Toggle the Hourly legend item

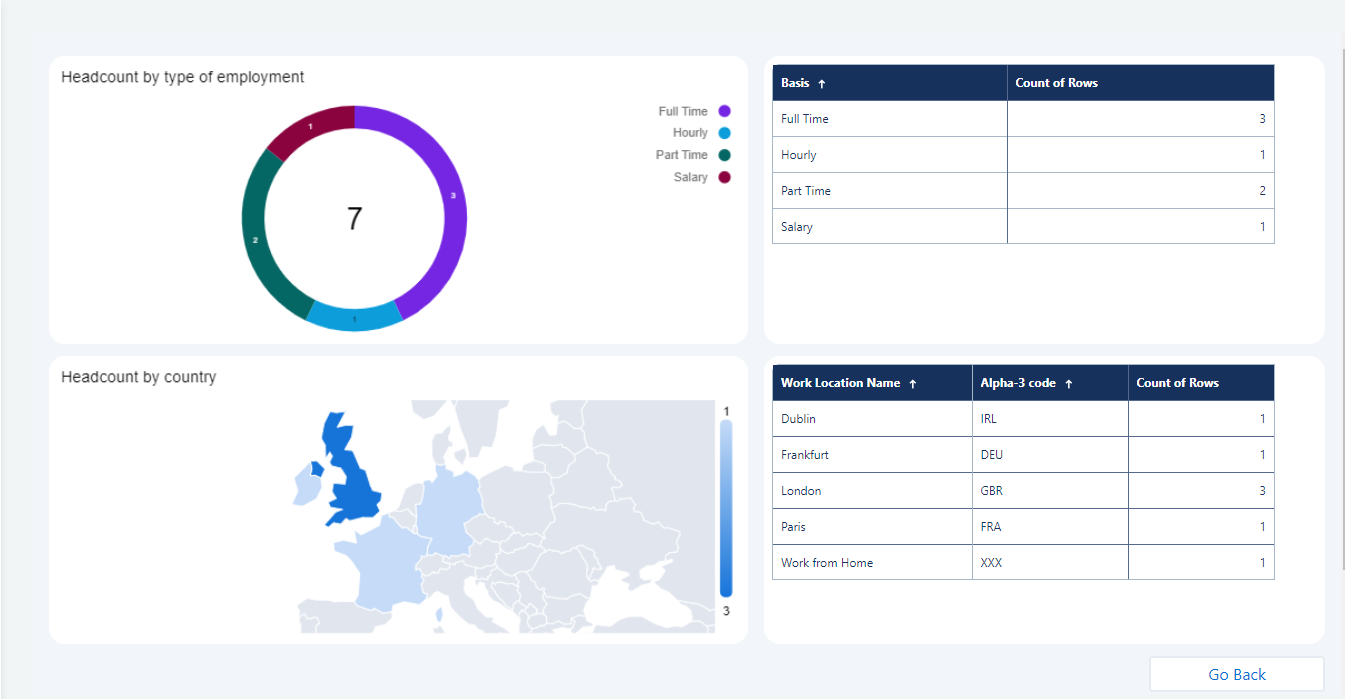pyautogui.click(x=690, y=133)
